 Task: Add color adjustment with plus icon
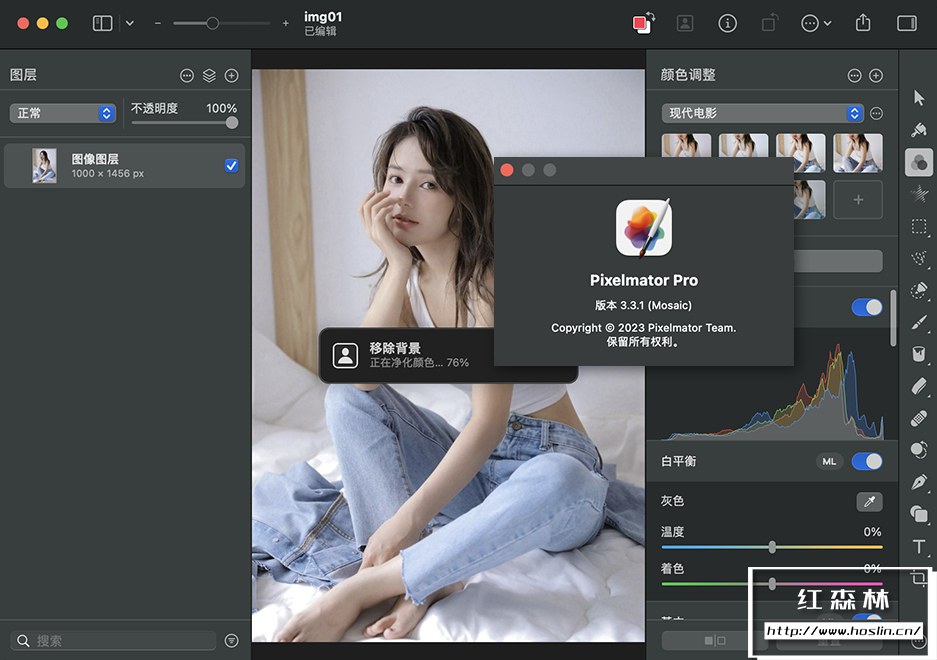876,75
